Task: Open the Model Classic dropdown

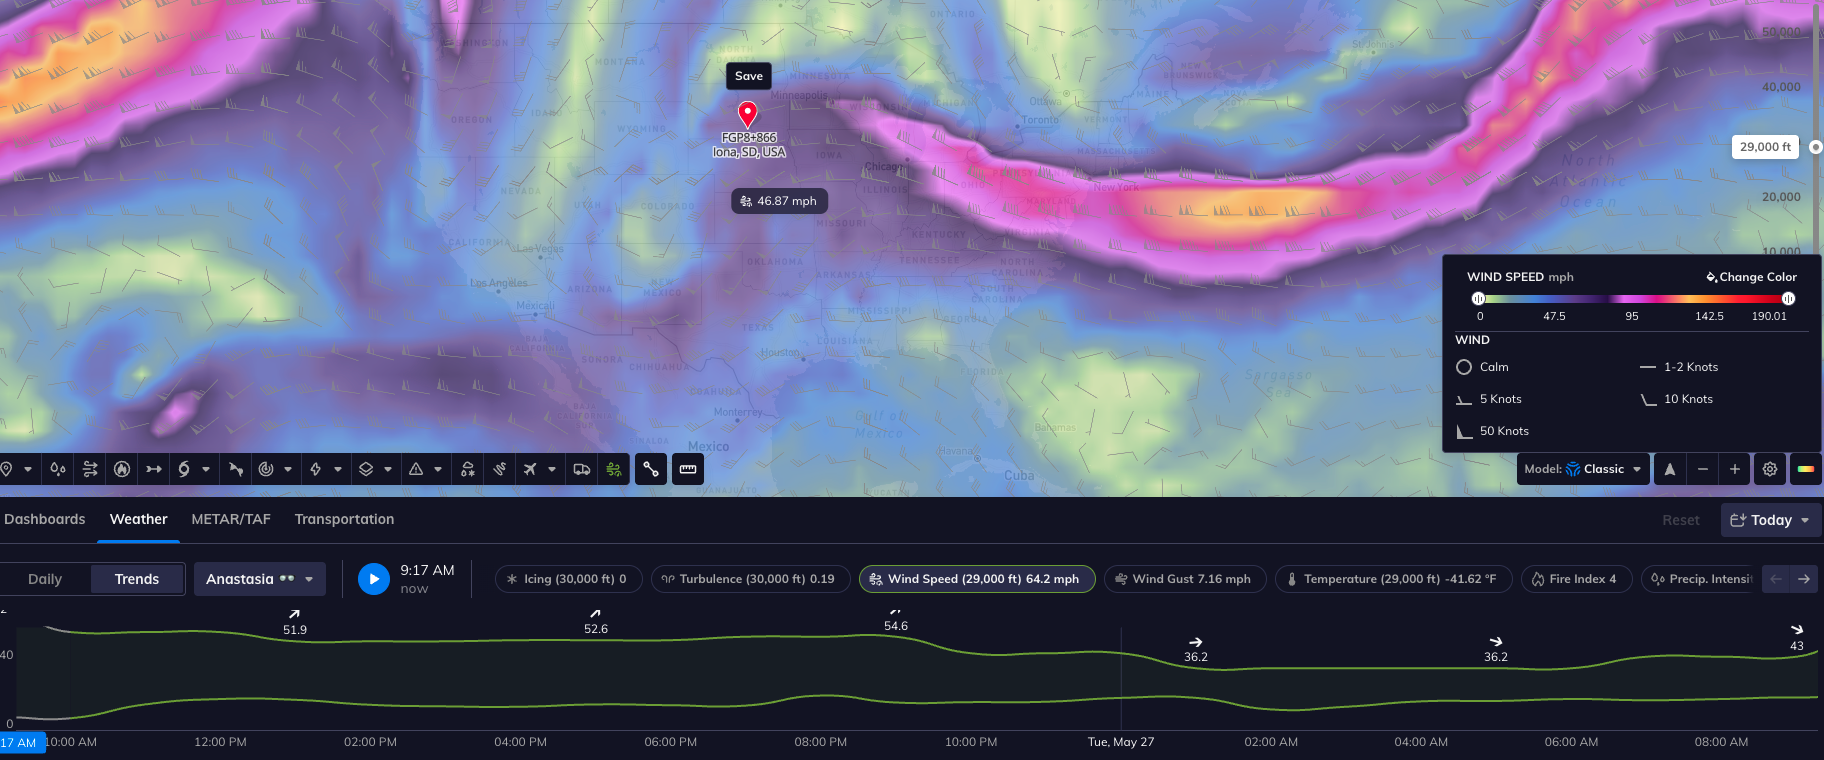Action: click(x=1583, y=469)
